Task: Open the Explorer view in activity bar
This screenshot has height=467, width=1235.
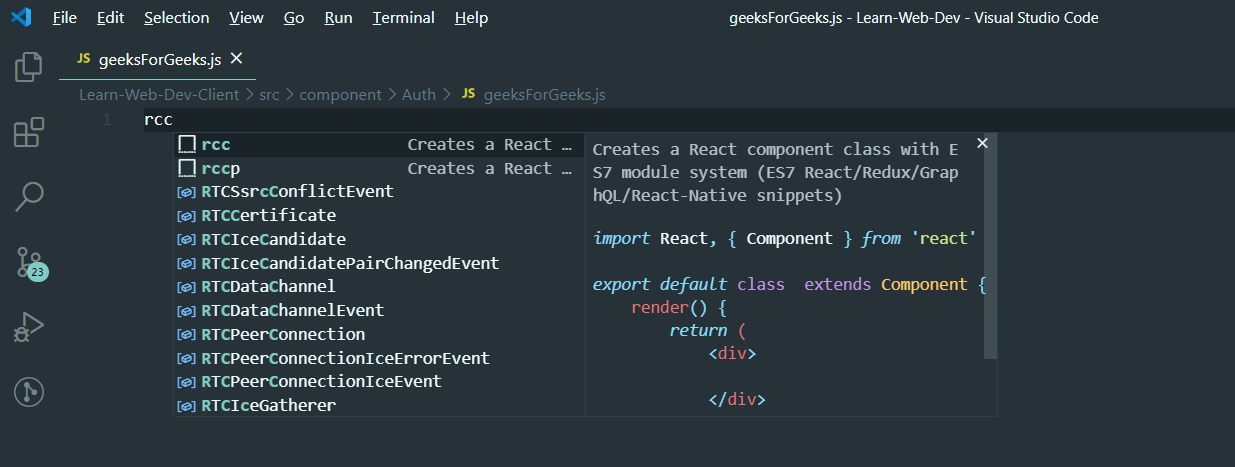Action: click(28, 68)
